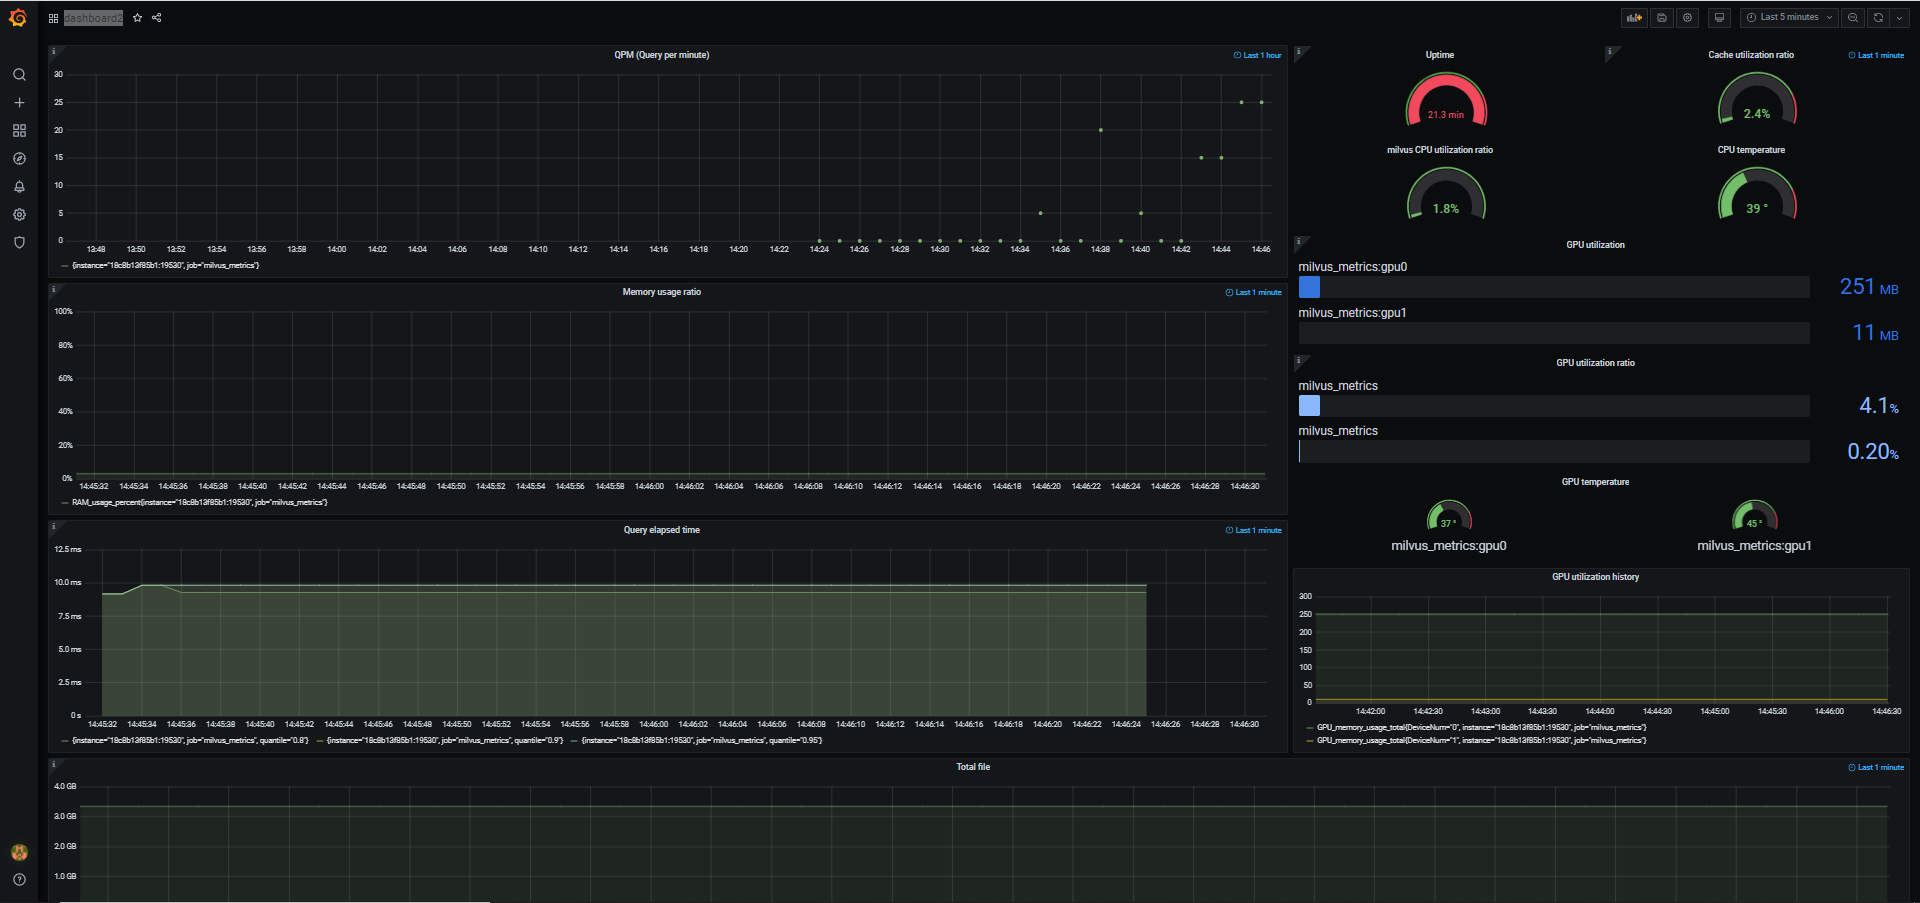Zoom out the time range
Image resolution: width=1920 pixels, height=903 pixels.
1853,18
